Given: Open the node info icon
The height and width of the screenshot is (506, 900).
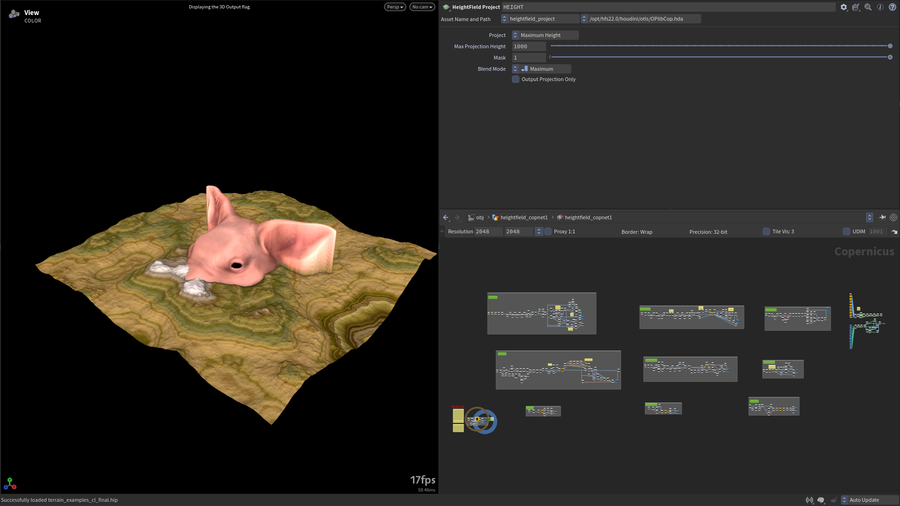Looking at the screenshot, I should pos(880,7).
